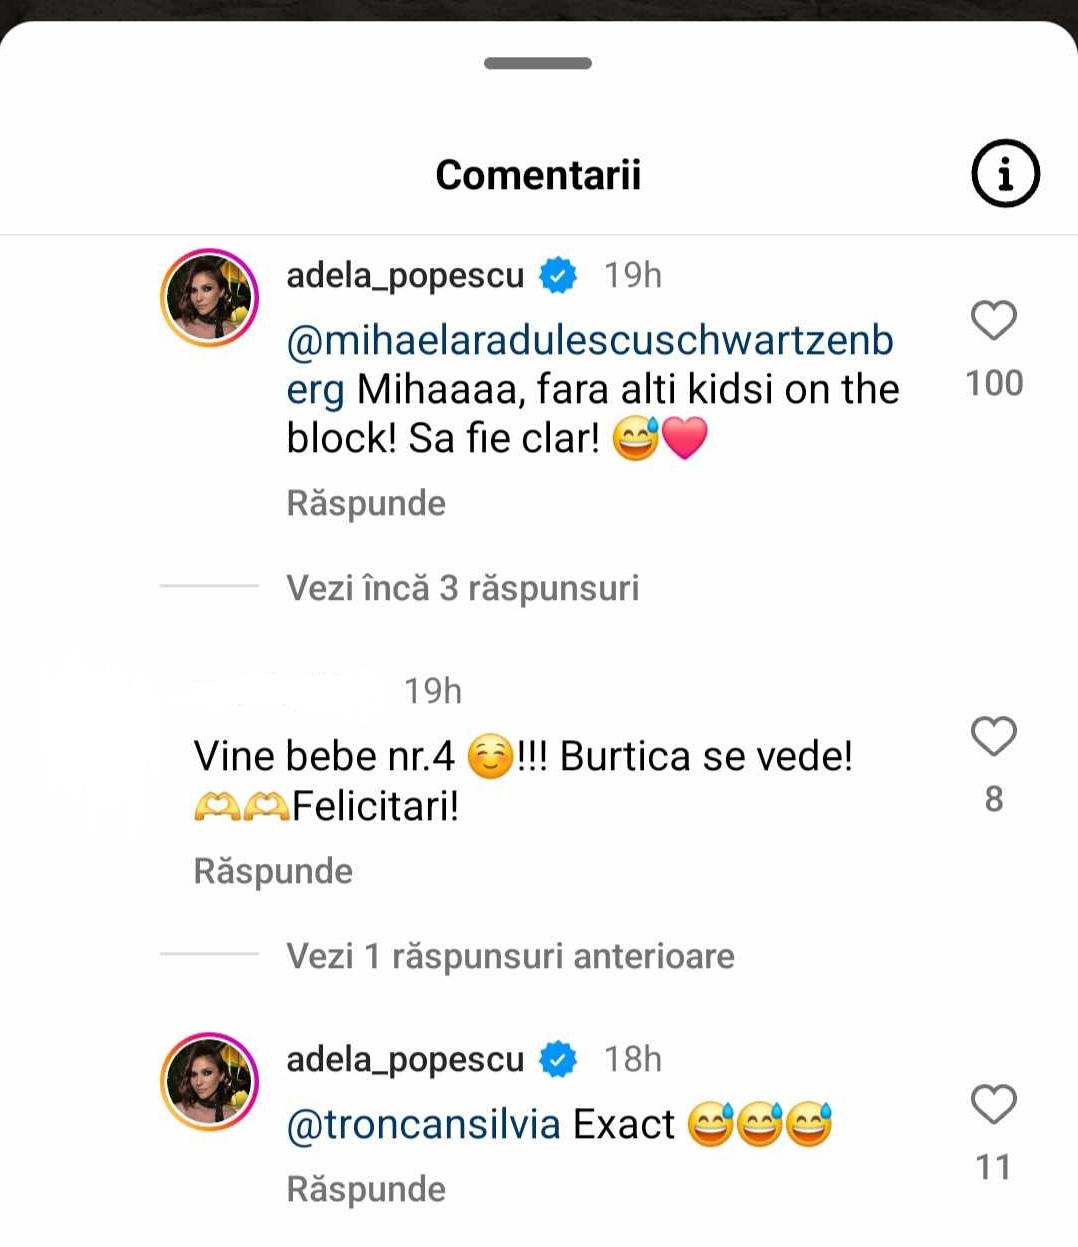Tap 'Răspunde' under the top comment
Image resolution: width=1078 pixels, height=1247 pixels.
point(366,502)
